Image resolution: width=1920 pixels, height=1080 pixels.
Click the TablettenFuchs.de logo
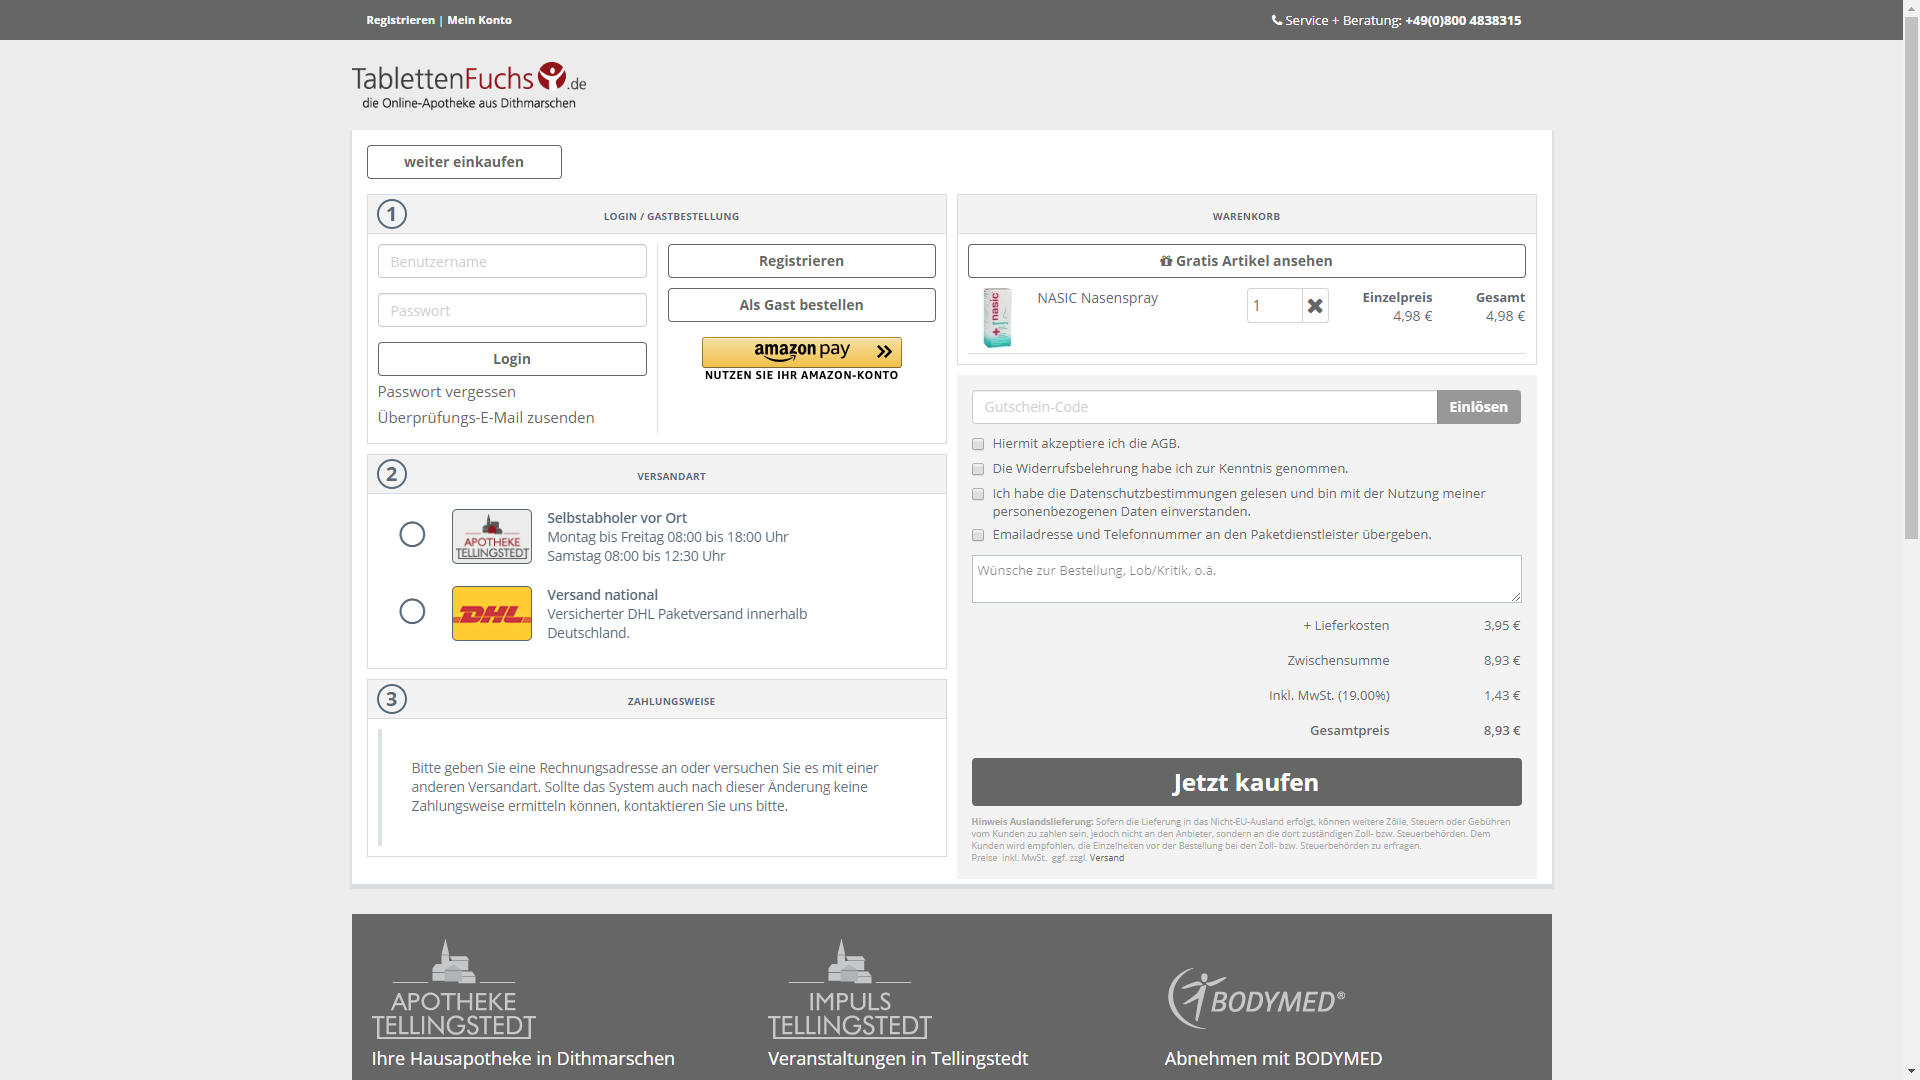(468, 85)
